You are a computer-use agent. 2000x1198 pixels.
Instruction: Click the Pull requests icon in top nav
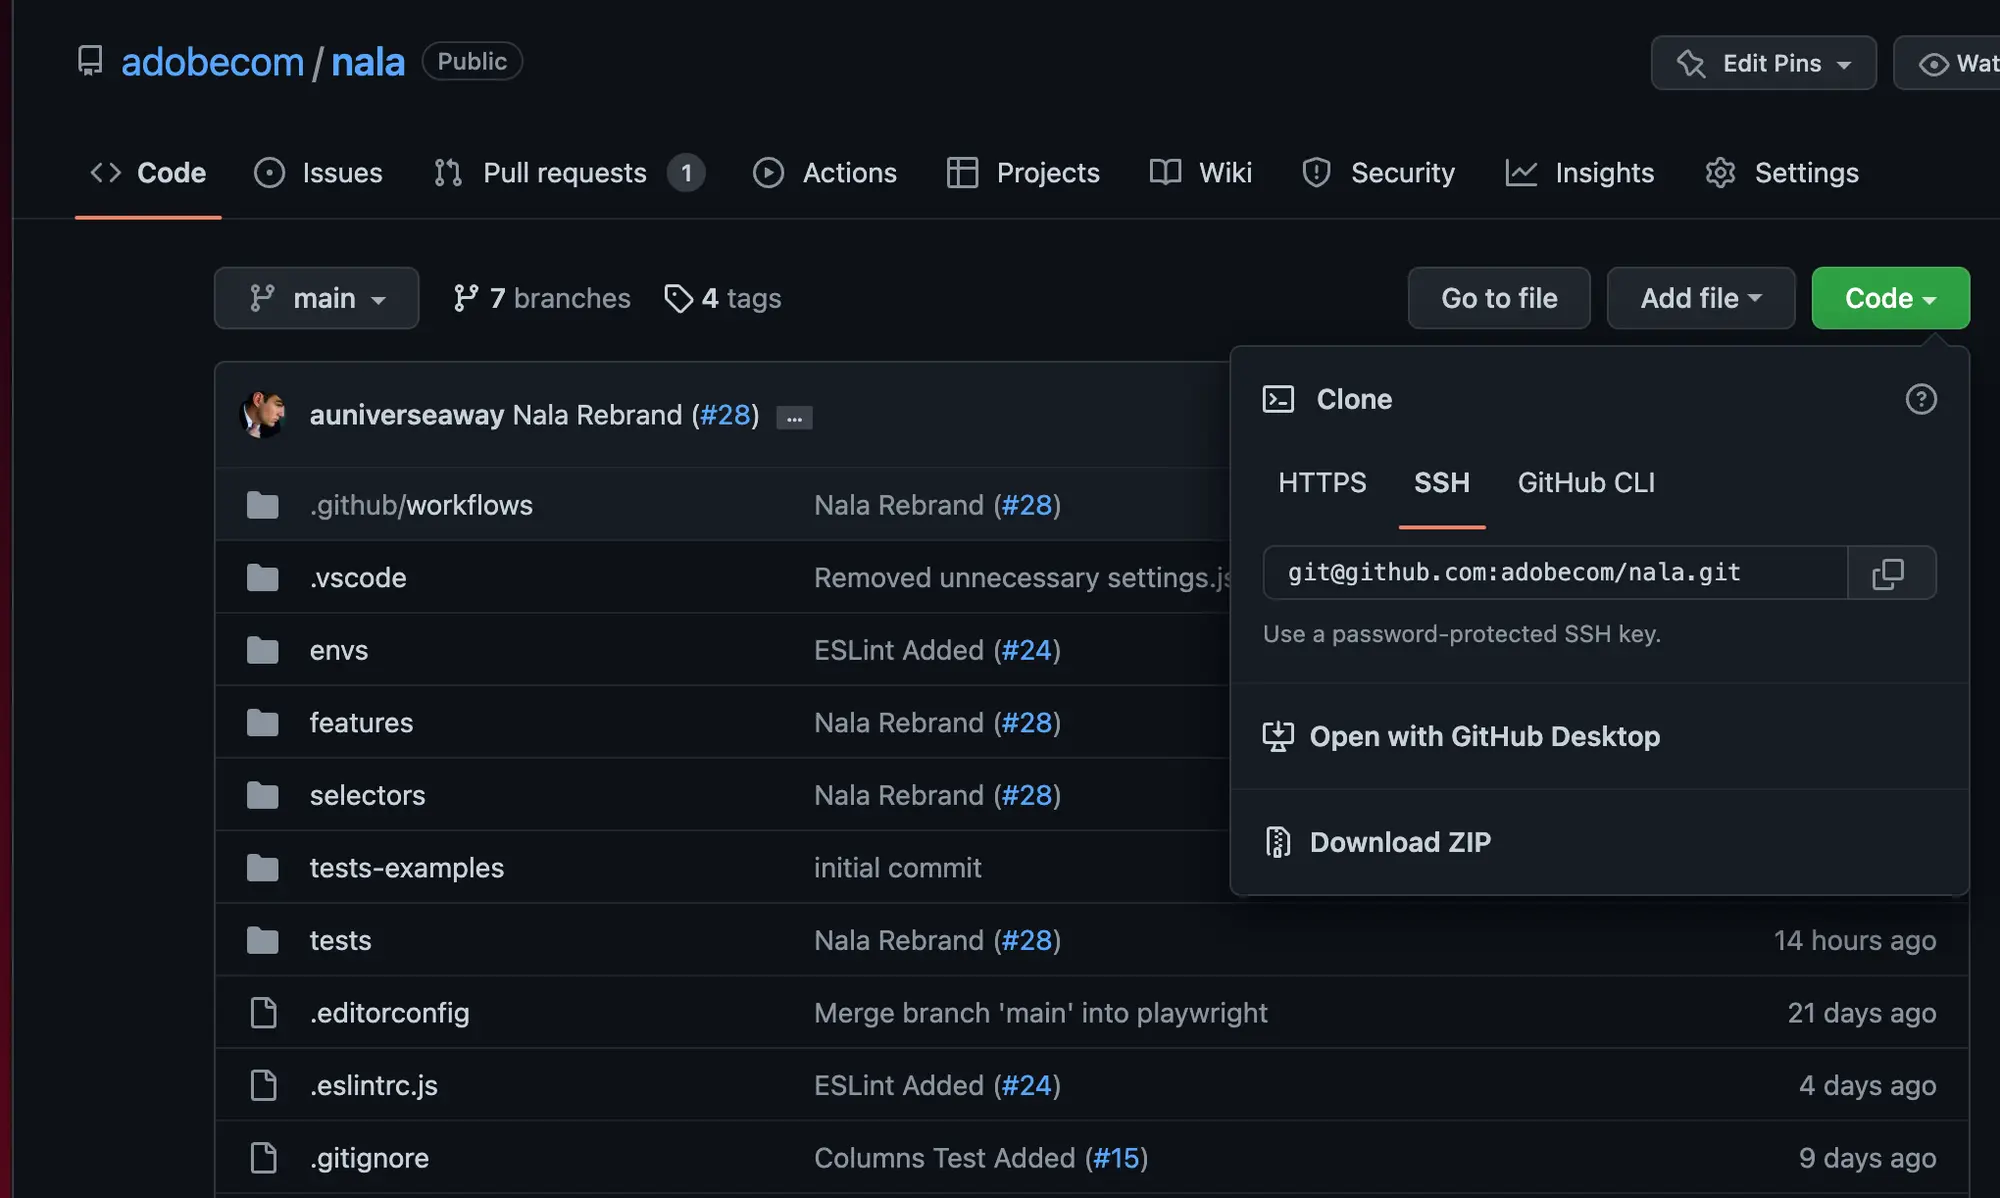click(x=448, y=171)
